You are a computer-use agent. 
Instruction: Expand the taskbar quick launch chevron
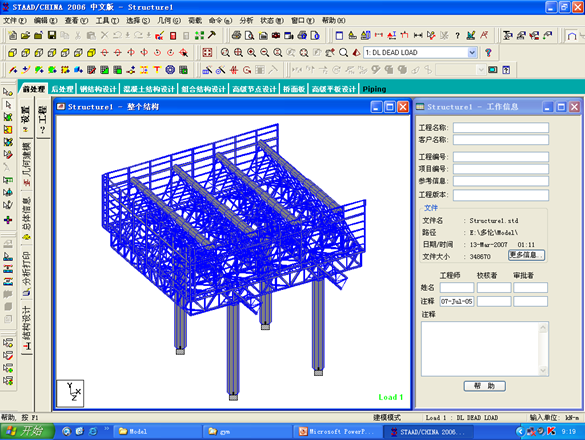pos(106,429)
